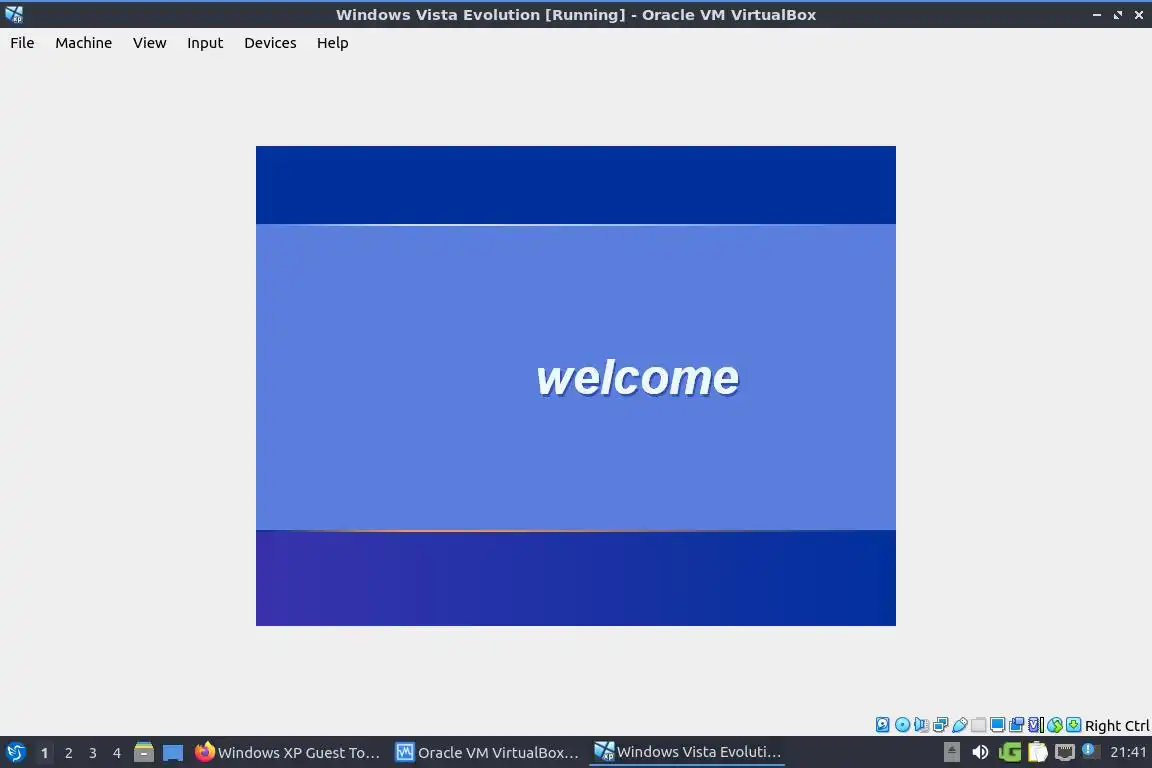This screenshot has width=1152, height=768.
Task: Click the mouse integration status icon
Action: click(x=1055, y=725)
